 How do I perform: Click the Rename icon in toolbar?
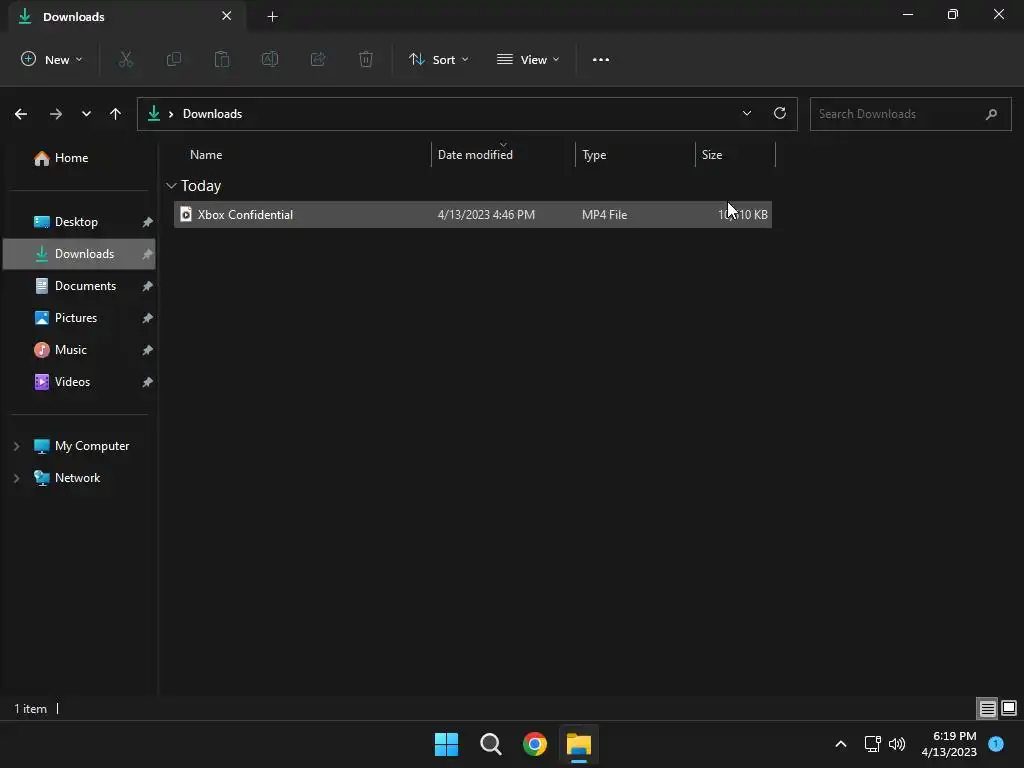270,59
